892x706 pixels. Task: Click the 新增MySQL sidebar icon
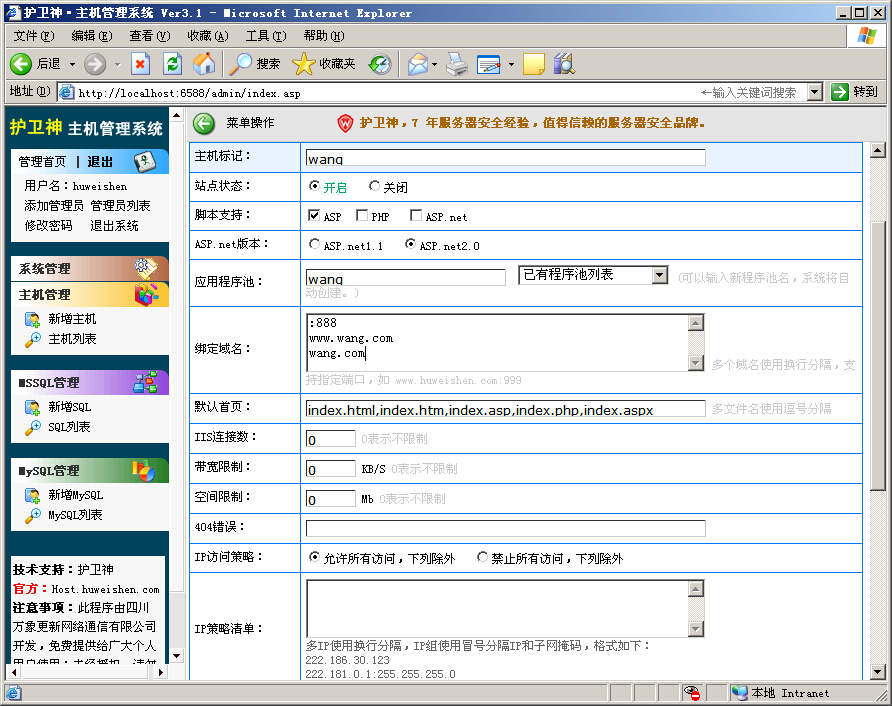coord(32,495)
